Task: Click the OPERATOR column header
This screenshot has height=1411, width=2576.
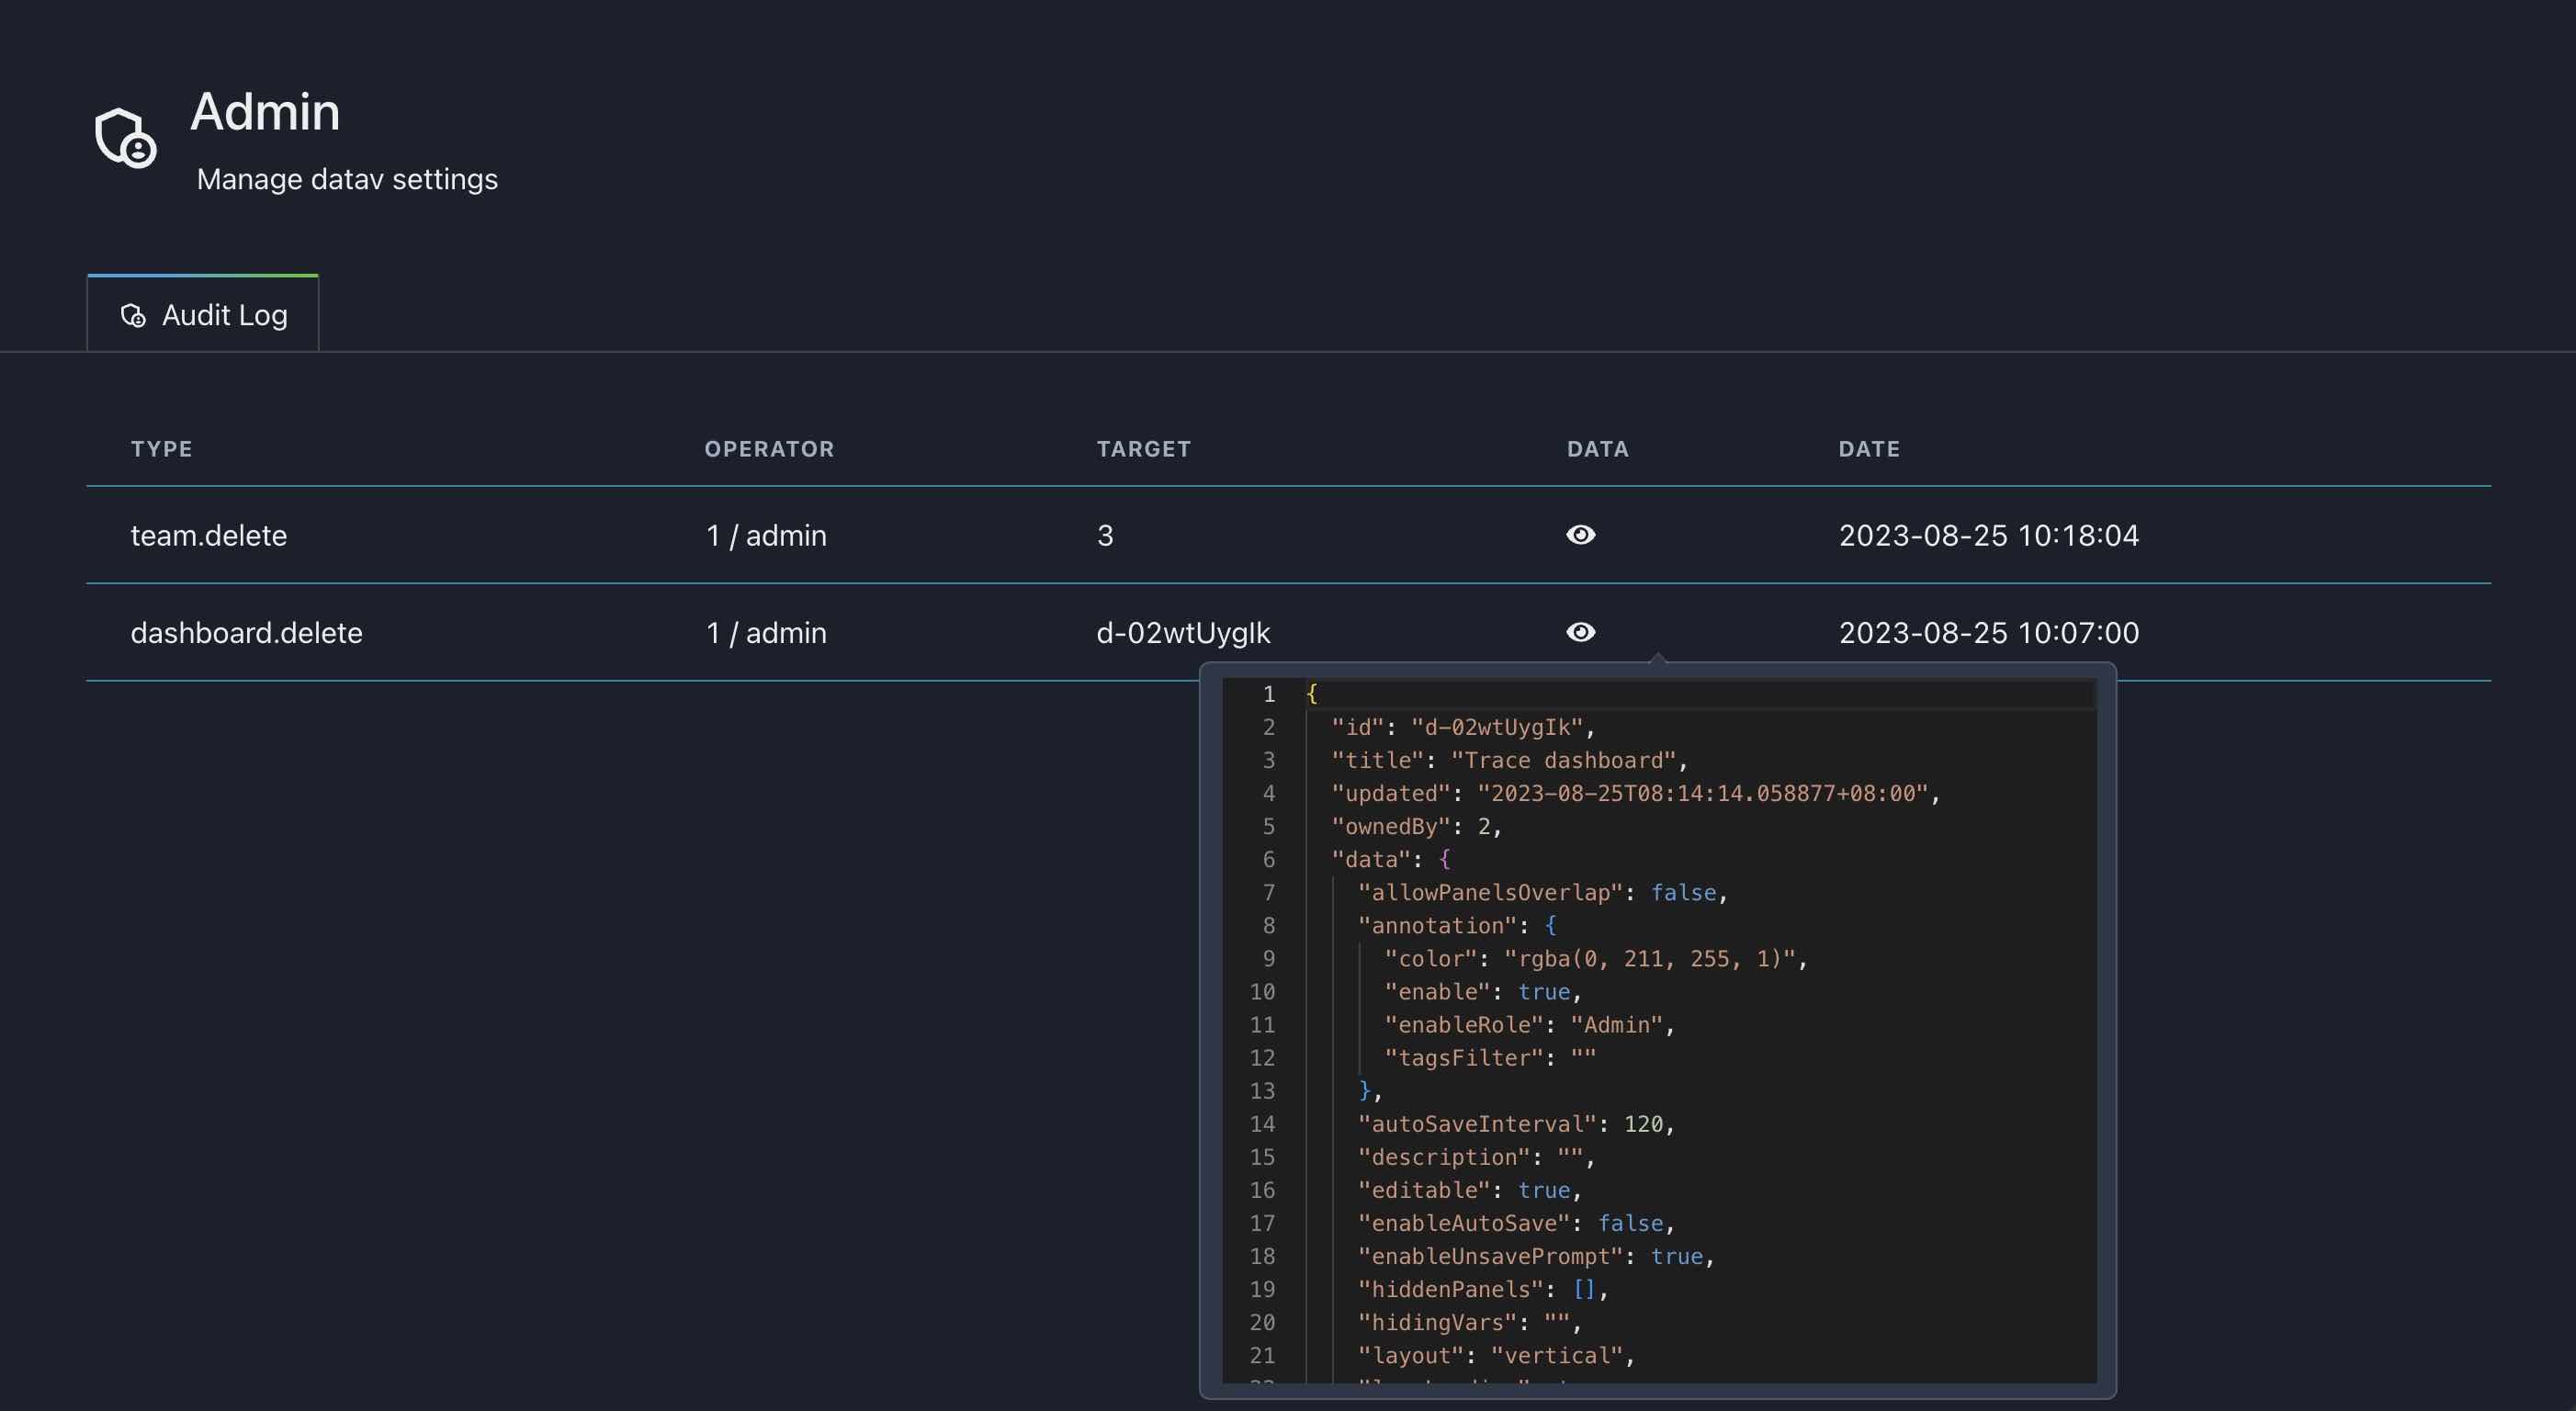Action: (769, 449)
